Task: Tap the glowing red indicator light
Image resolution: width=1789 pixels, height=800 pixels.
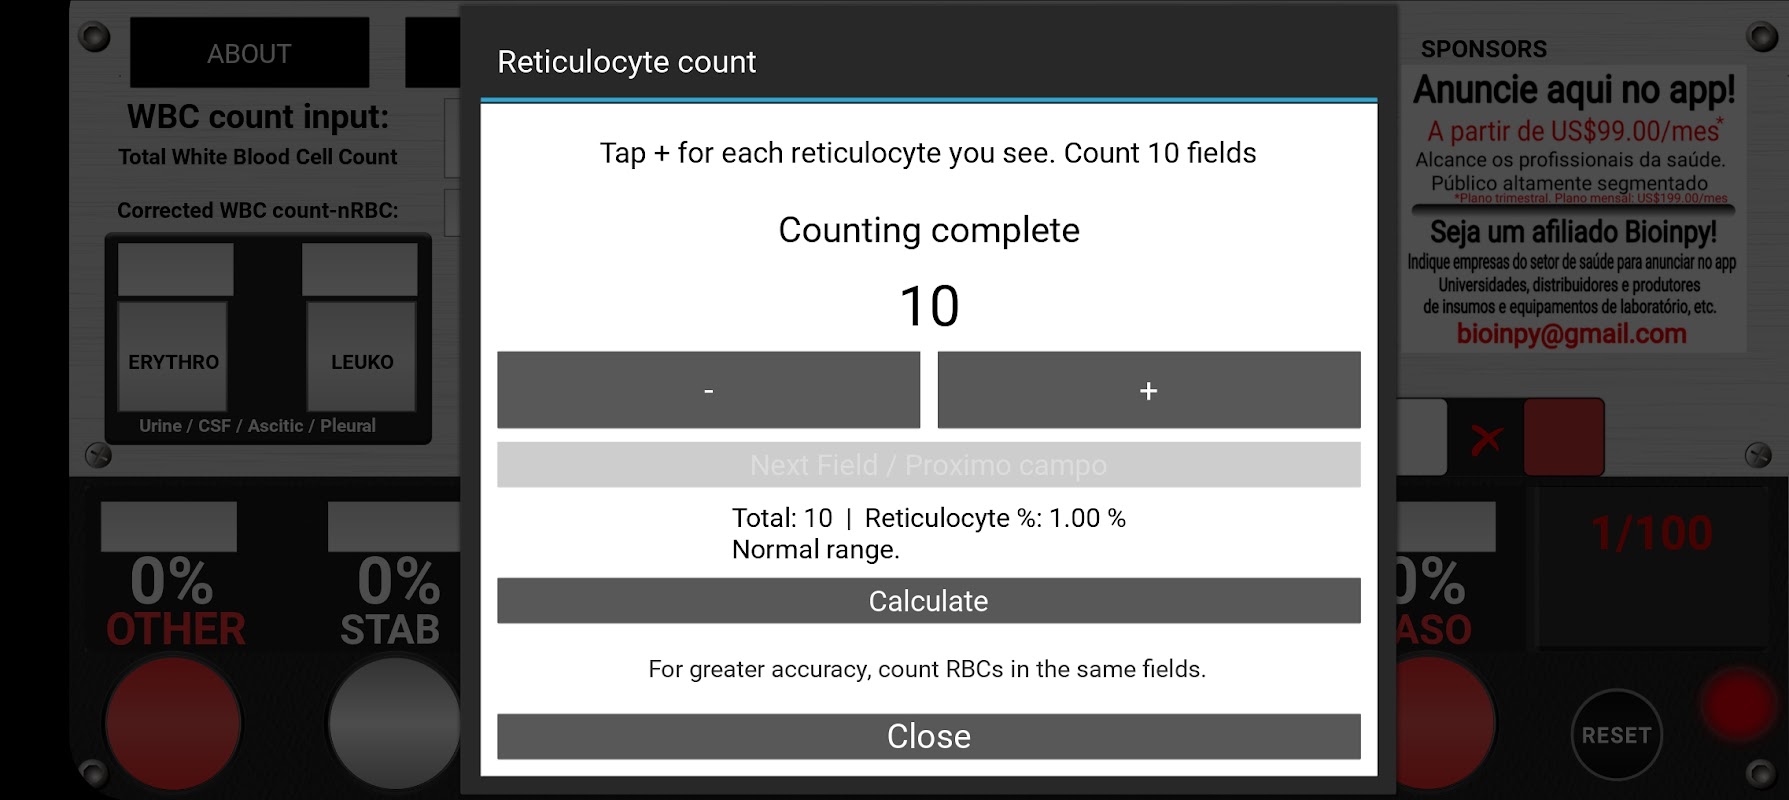Action: click(1740, 703)
